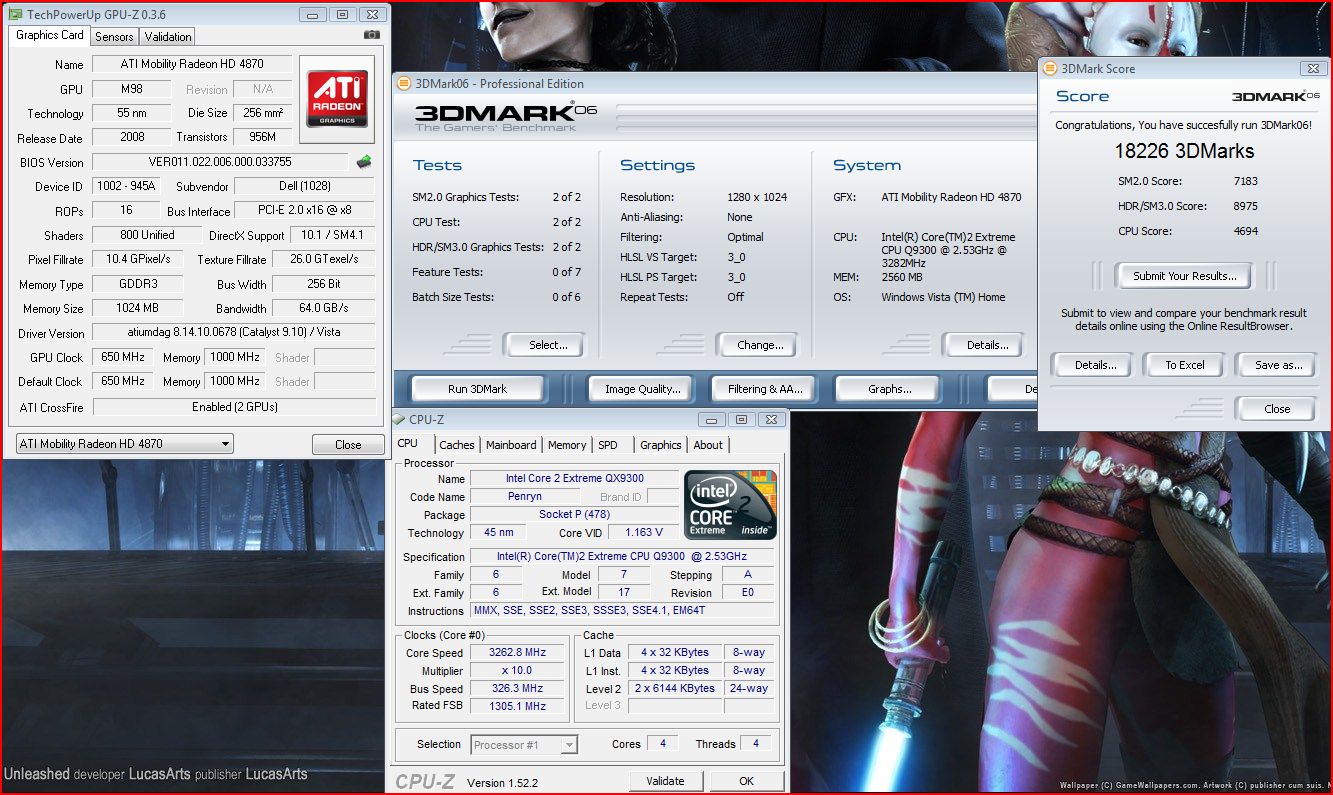This screenshot has width=1333, height=795.
Task: Click the CPU-Z Name field QX9300
Action: click(574, 479)
